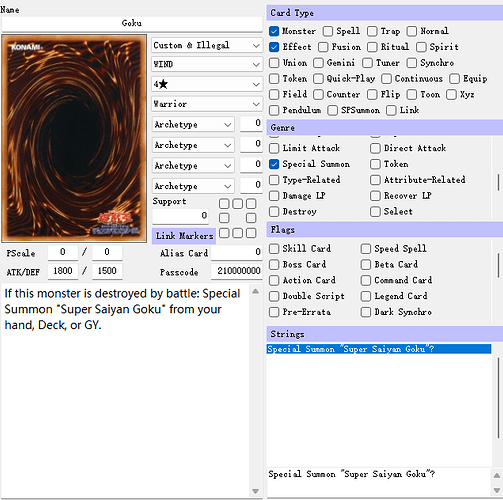Check the Boss Card flag
The height and width of the screenshot is (500, 503).
(274, 265)
